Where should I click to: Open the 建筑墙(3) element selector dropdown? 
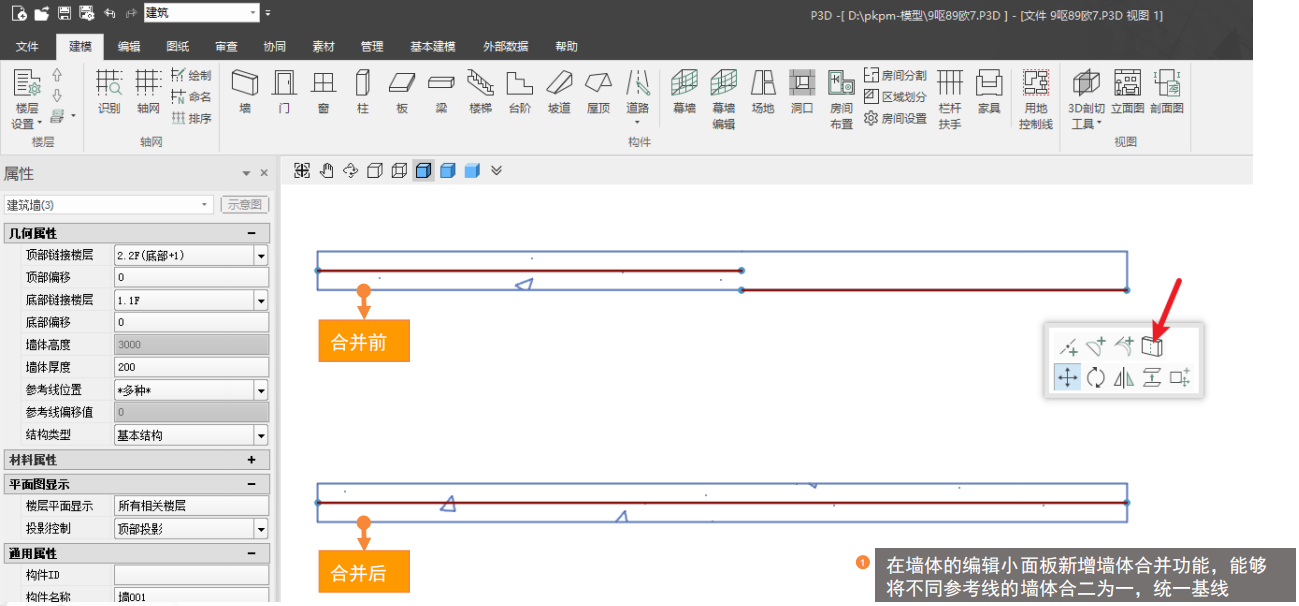tap(206, 205)
